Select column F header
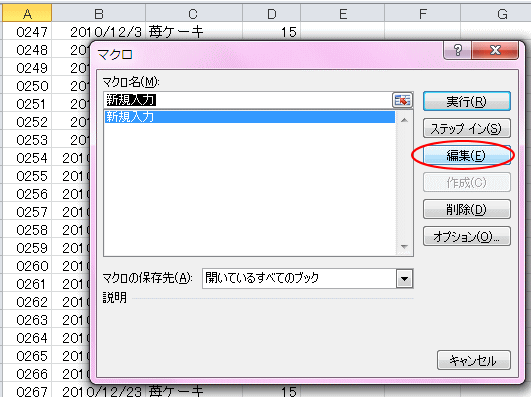The width and height of the screenshot is (531, 397). pos(422,14)
